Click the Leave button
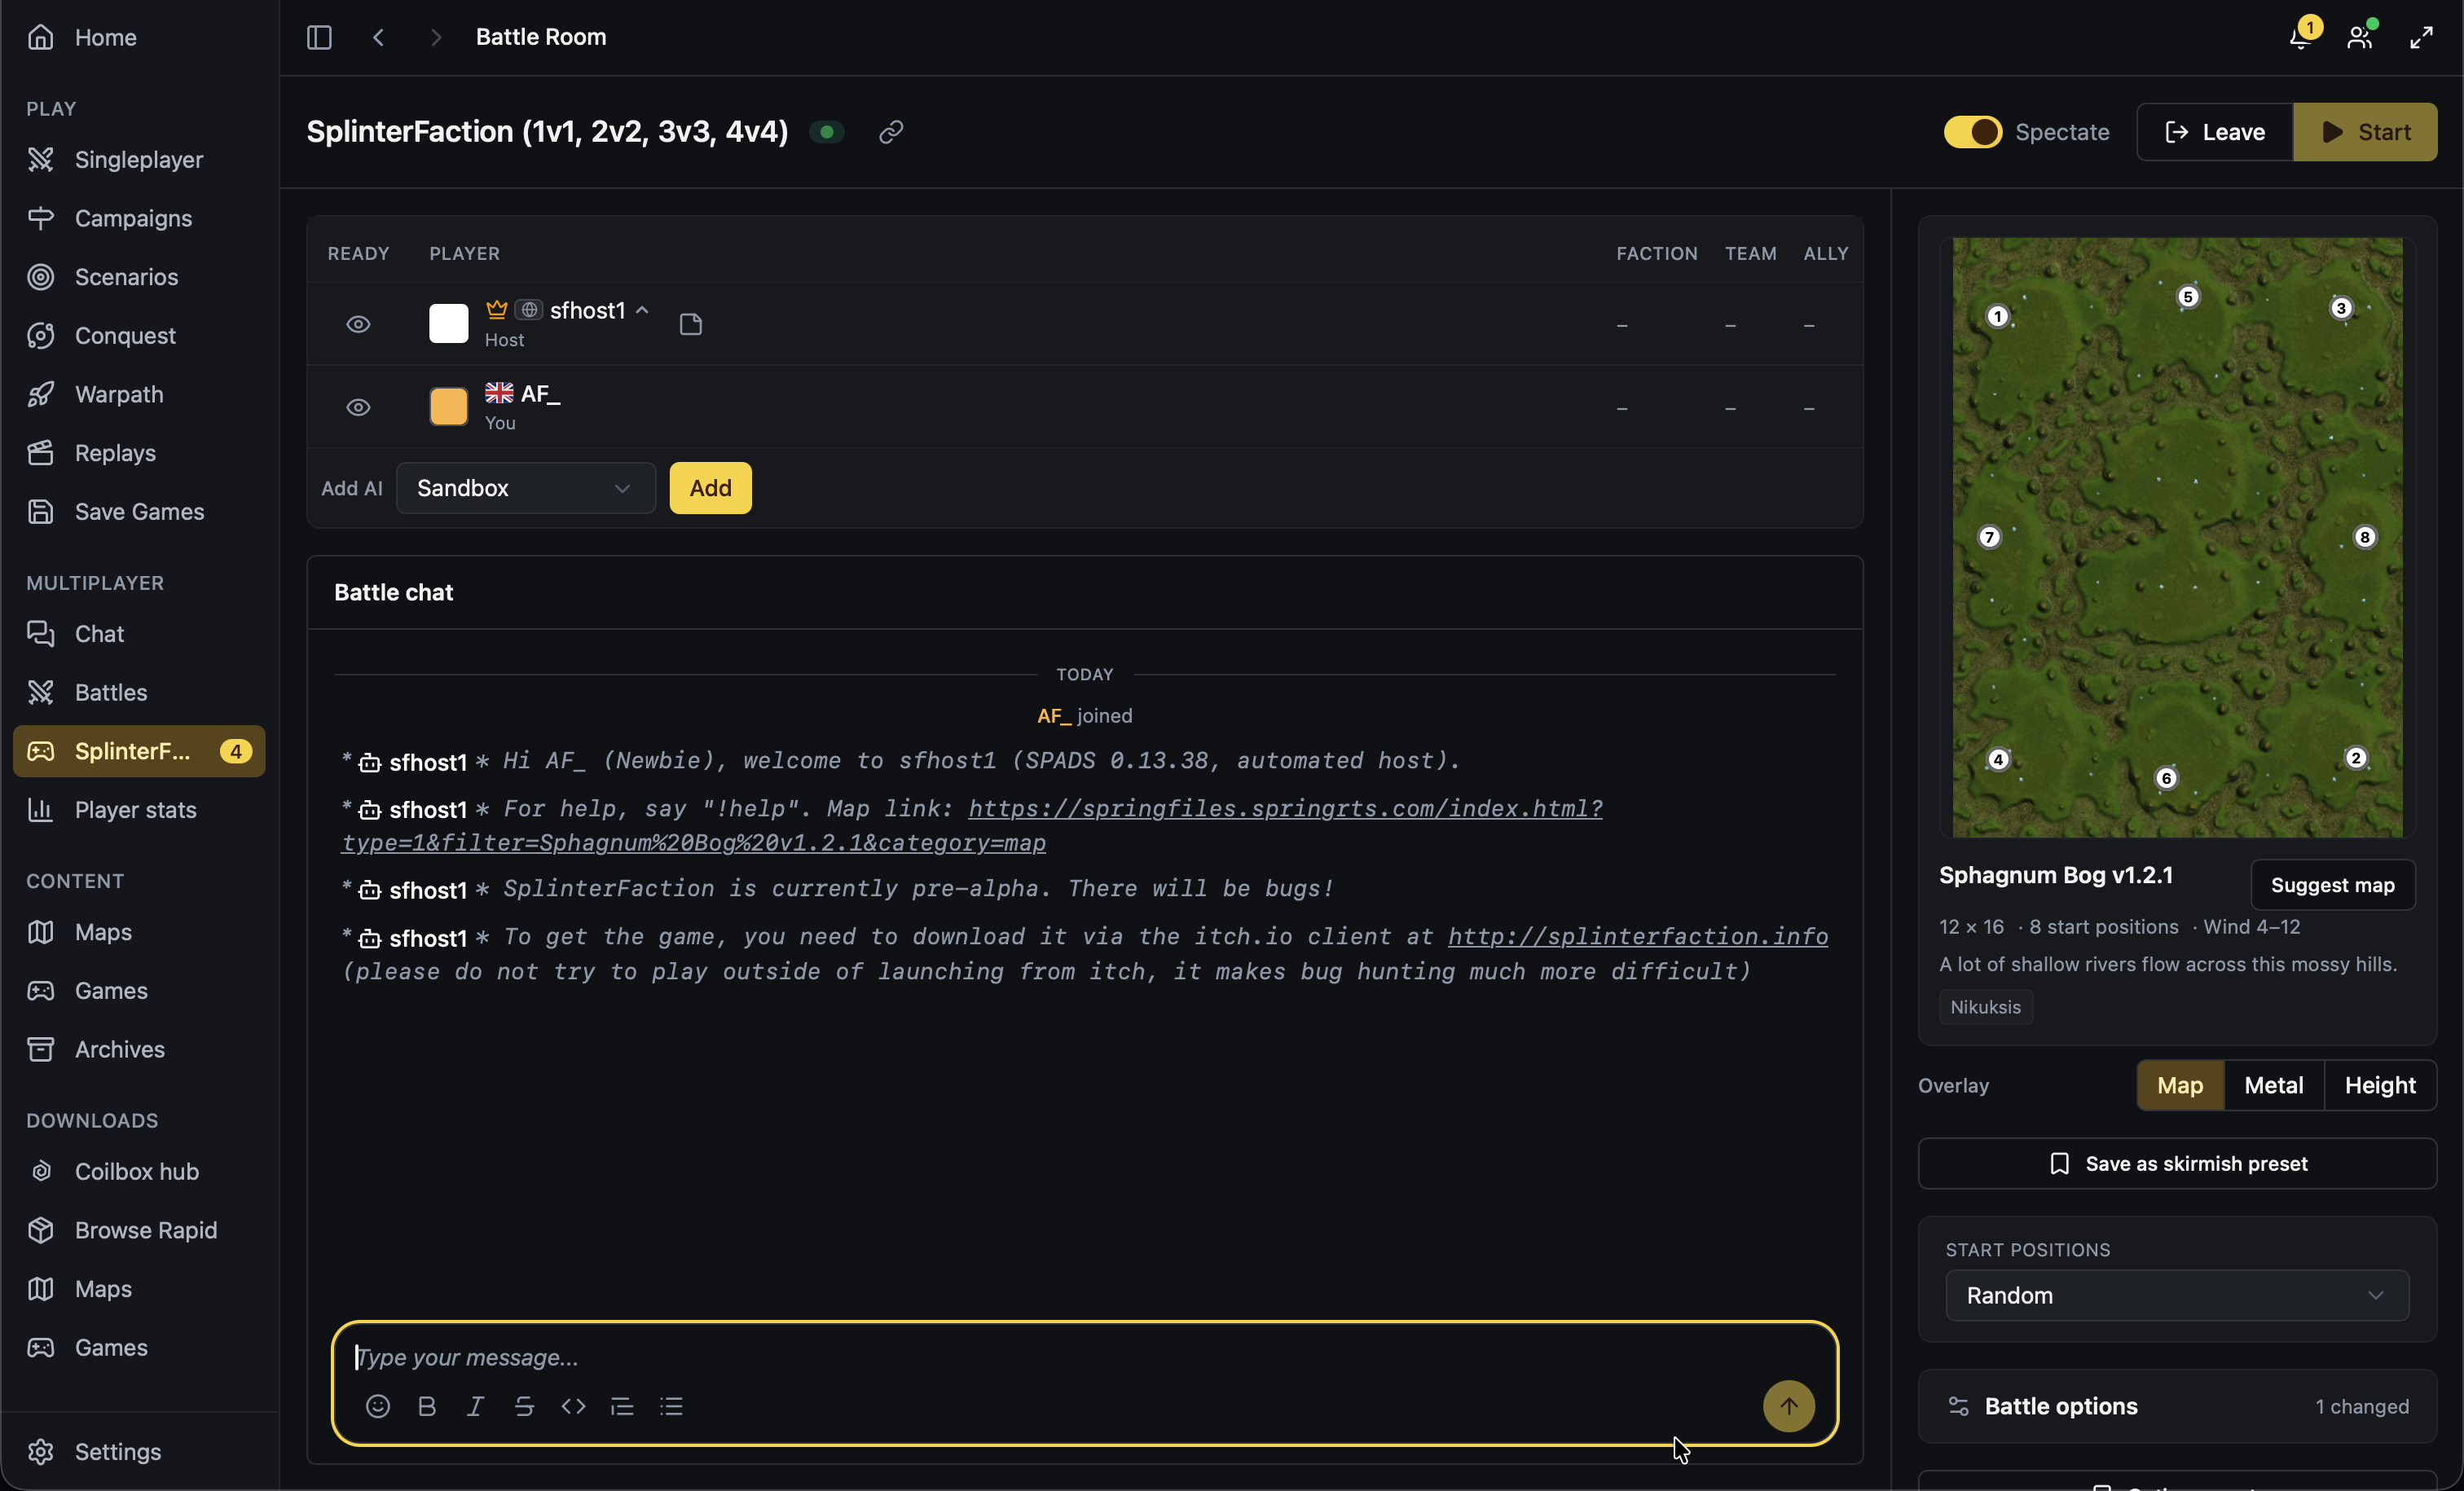This screenshot has width=2464, height=1491. tap(2214, 132)
